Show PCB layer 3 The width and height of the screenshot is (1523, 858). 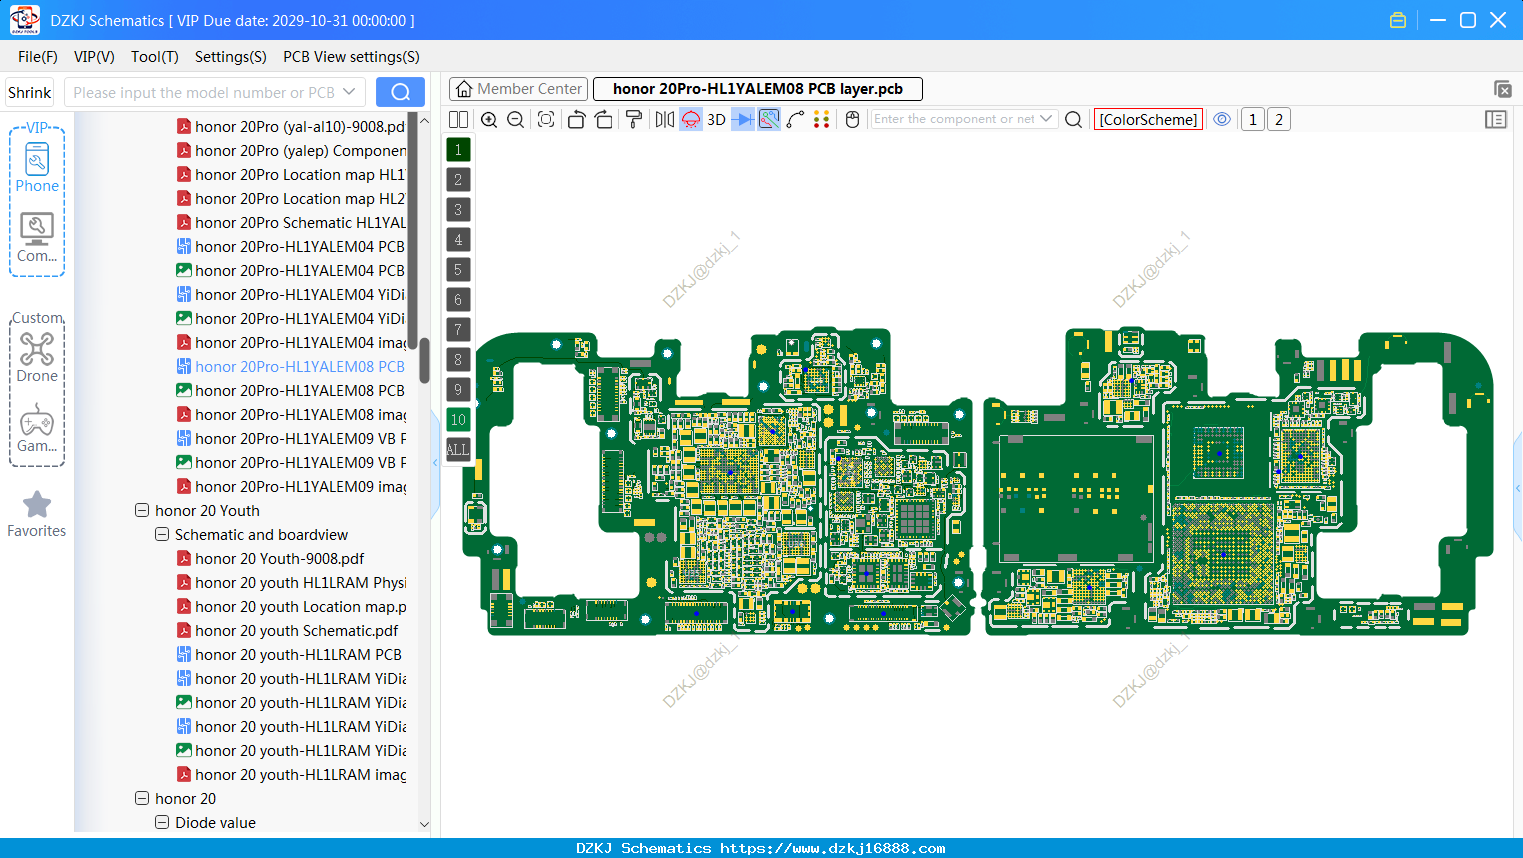(458, 210)
